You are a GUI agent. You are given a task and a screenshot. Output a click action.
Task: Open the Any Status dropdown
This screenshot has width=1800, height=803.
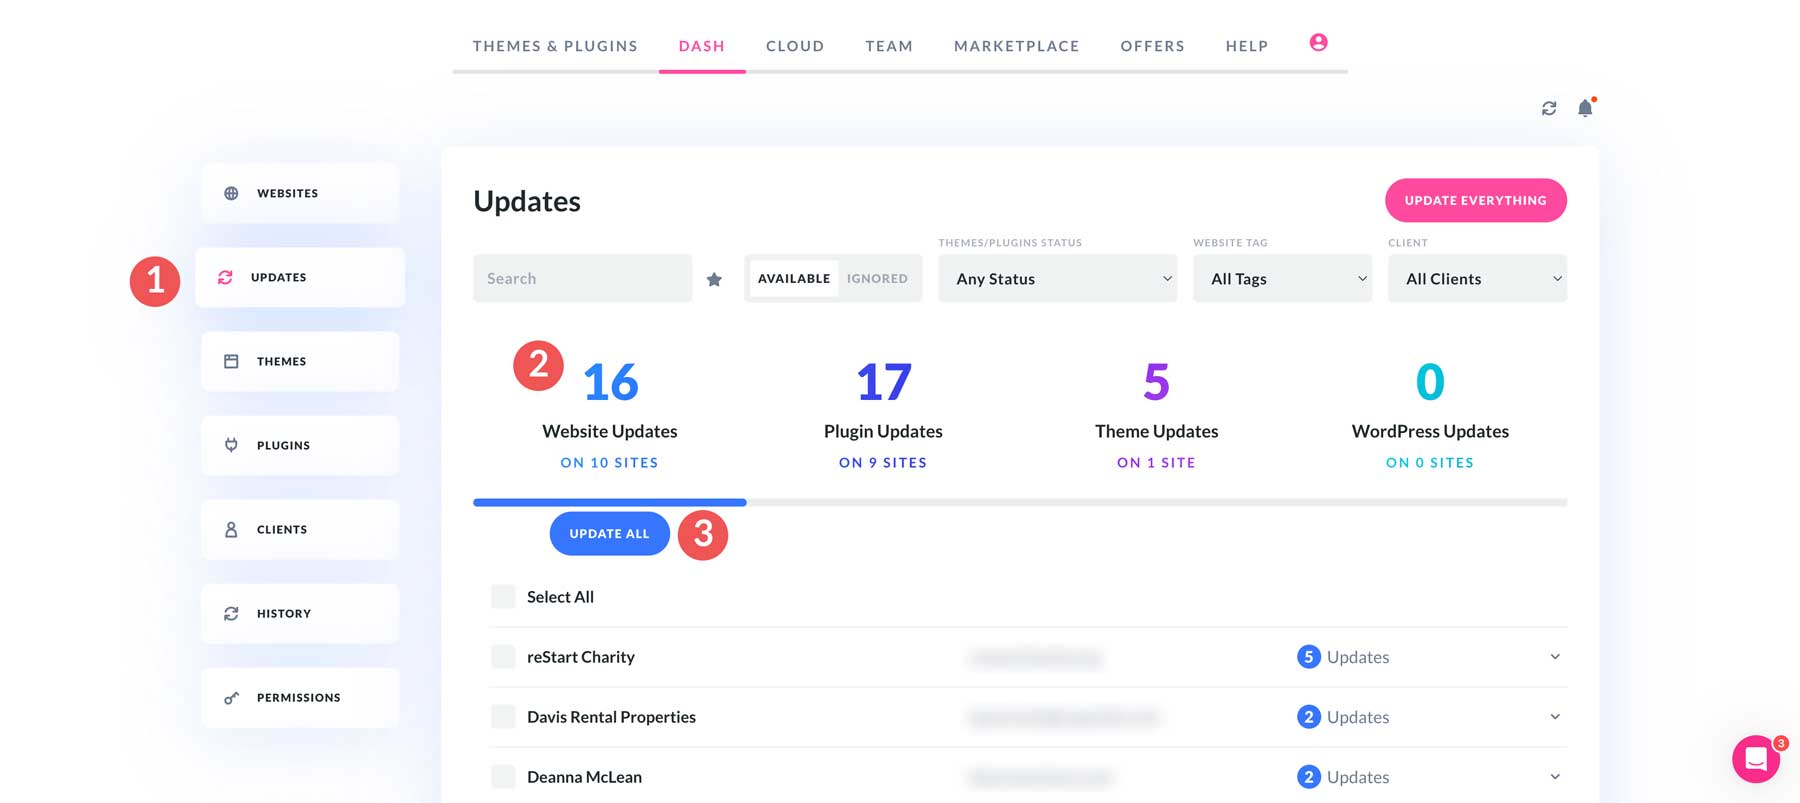click(1057, 279)
